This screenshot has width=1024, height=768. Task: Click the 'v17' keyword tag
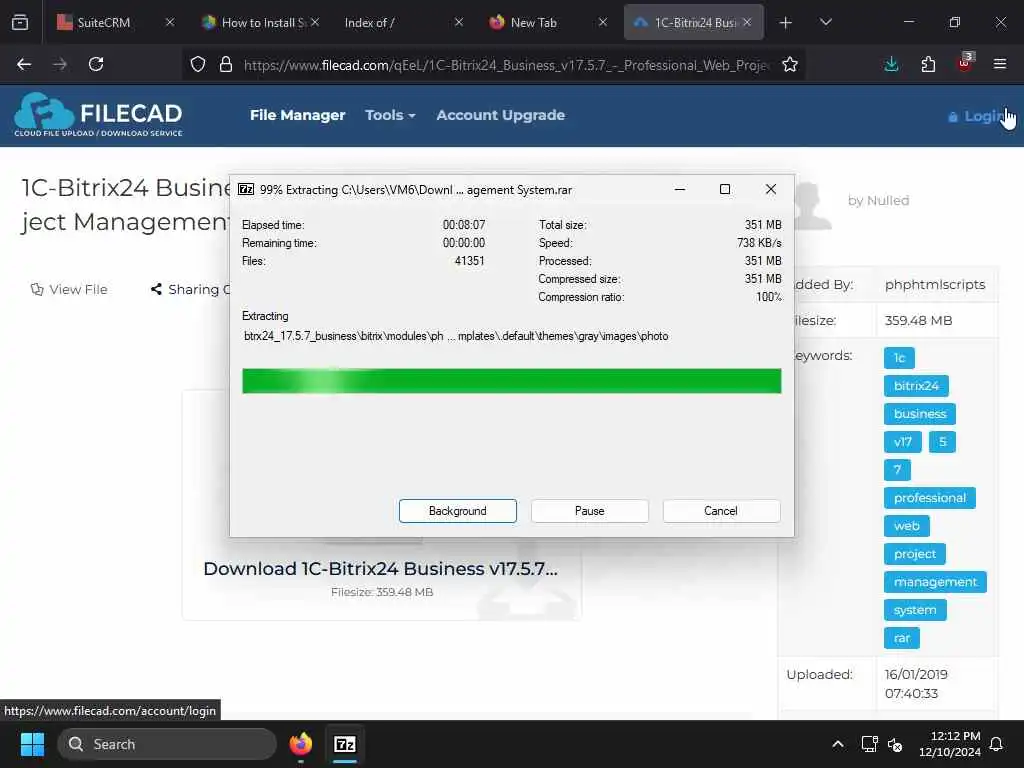coord(903,442)
